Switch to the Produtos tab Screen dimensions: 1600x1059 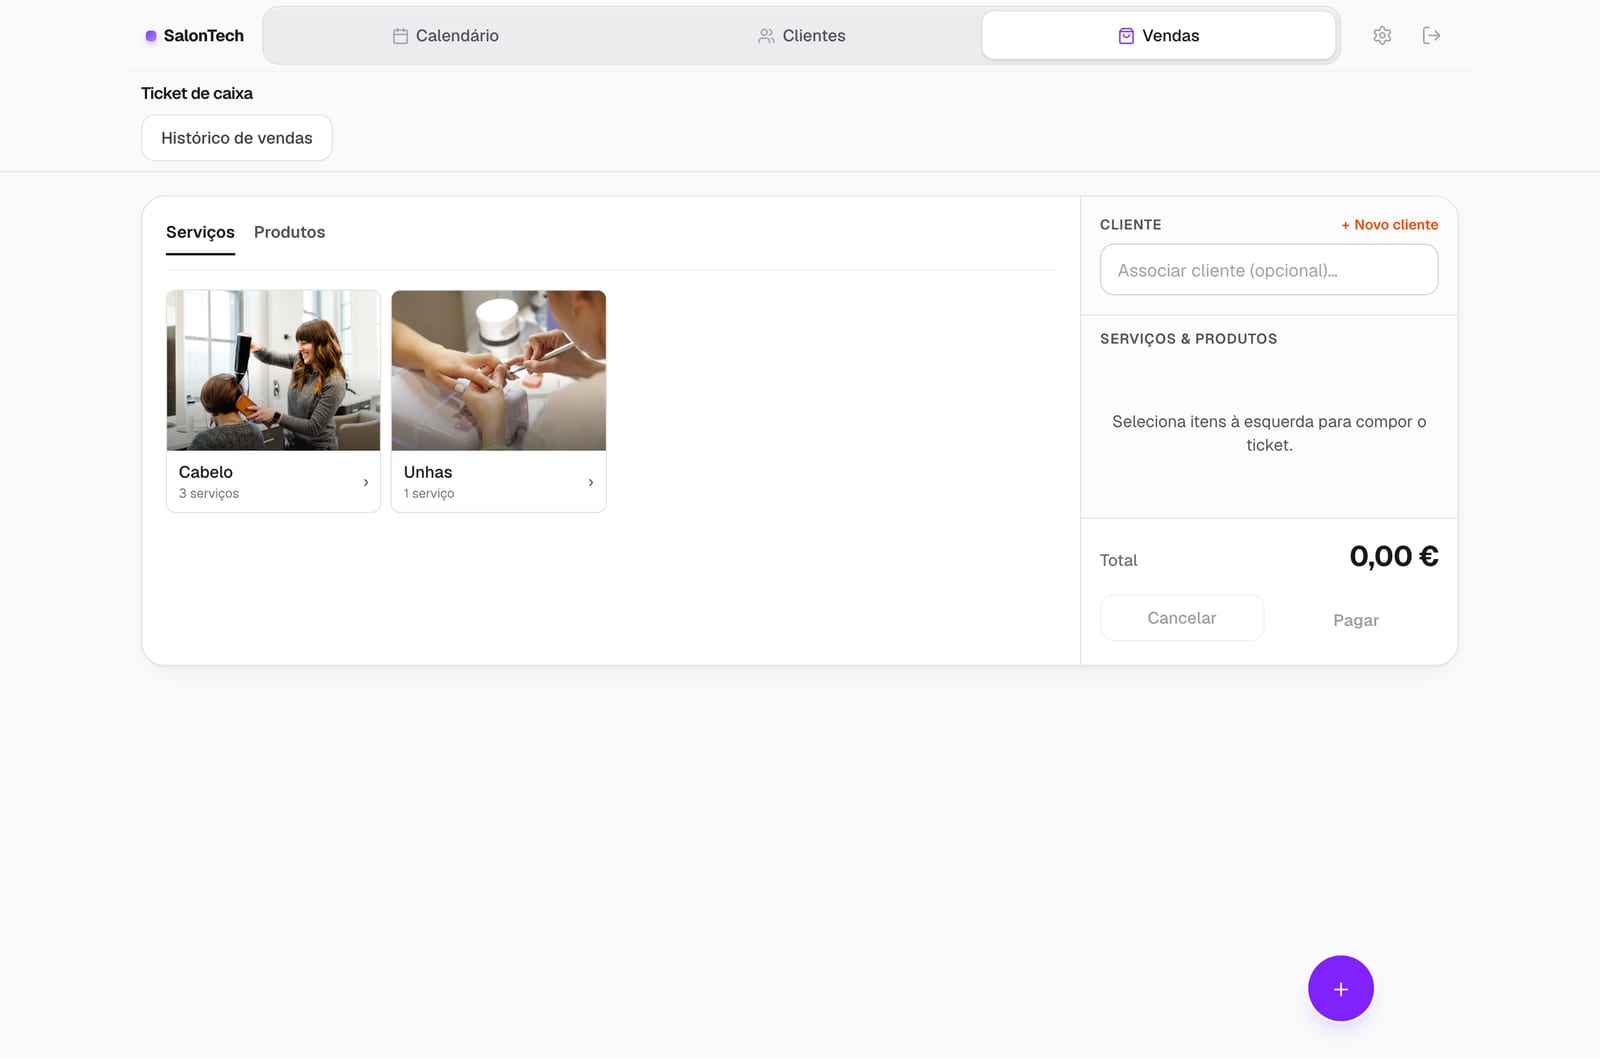tap(289, 232)
